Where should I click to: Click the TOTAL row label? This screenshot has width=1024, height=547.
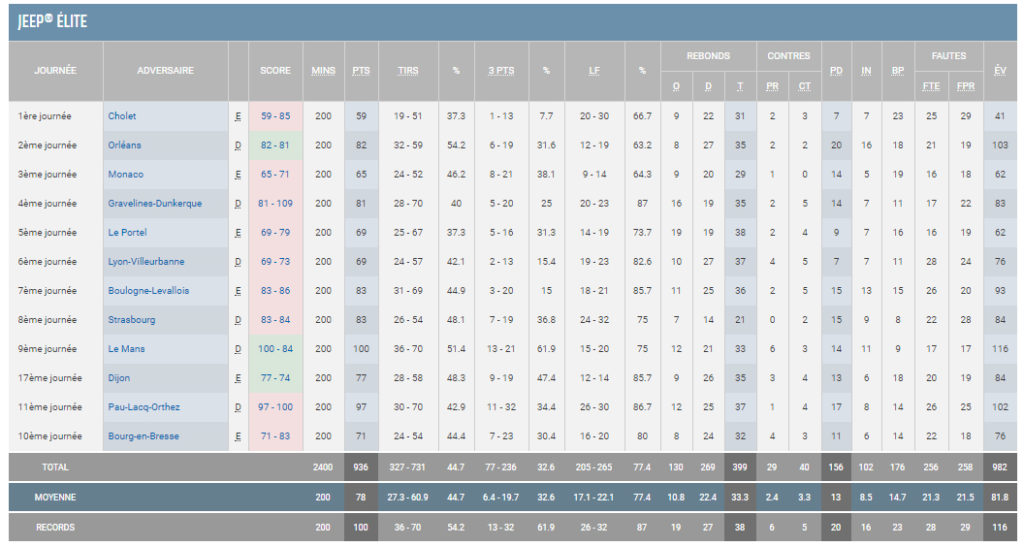click(x=56, y=467)
